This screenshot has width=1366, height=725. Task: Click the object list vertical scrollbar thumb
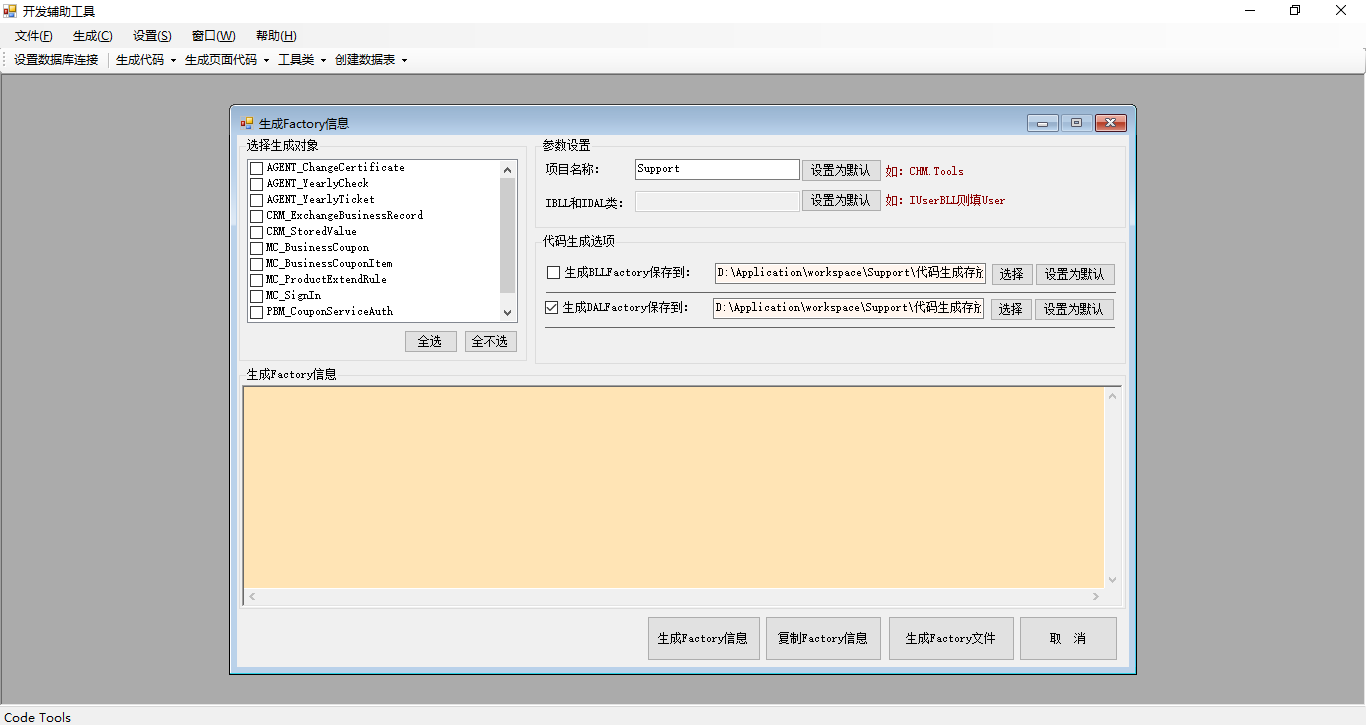(x=507, y=236)
